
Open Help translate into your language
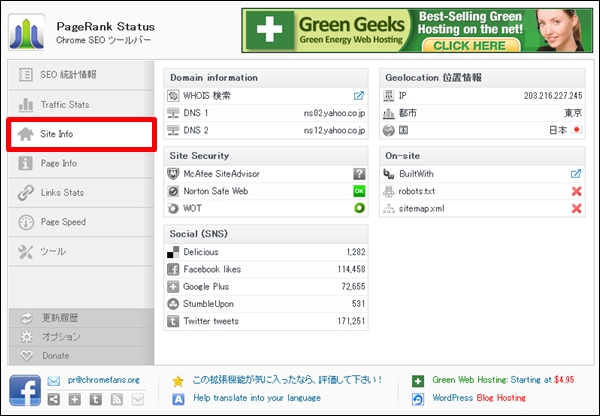pyautogui.click(x=257, y=398)
